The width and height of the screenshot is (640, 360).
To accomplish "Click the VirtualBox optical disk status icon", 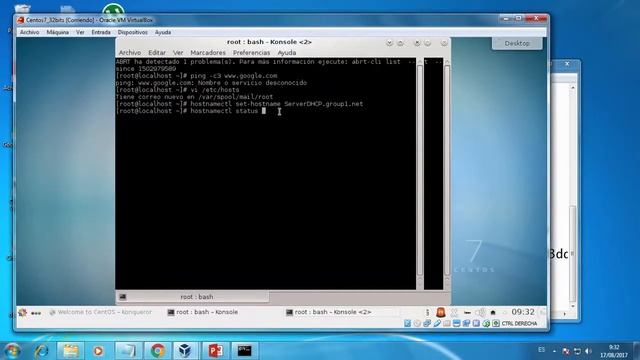I will pos(417,323).
